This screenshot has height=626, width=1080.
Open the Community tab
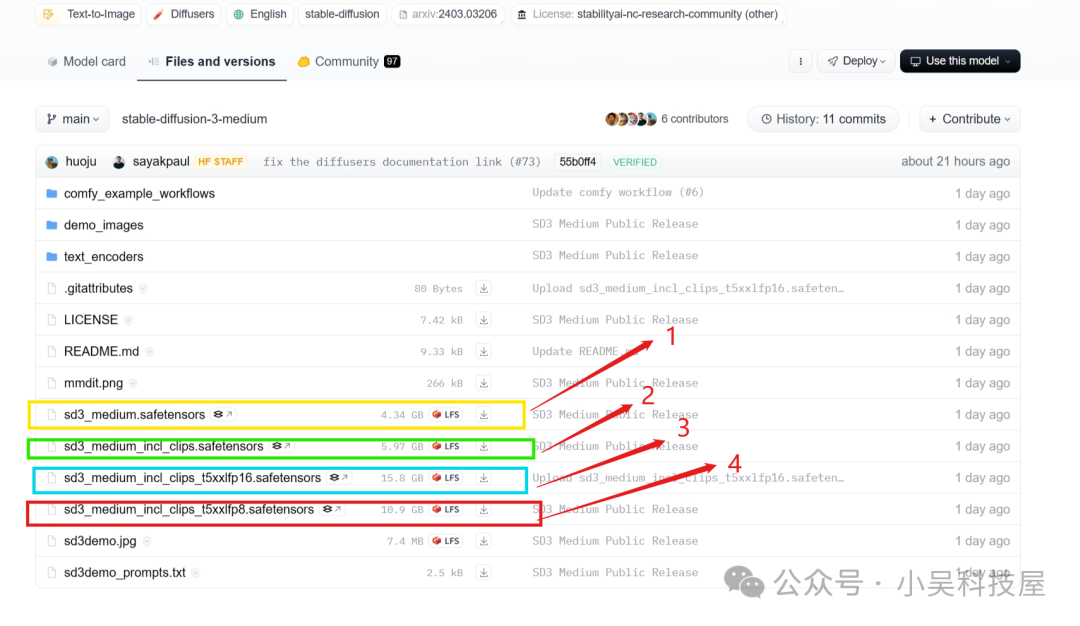tap(349, 61)
